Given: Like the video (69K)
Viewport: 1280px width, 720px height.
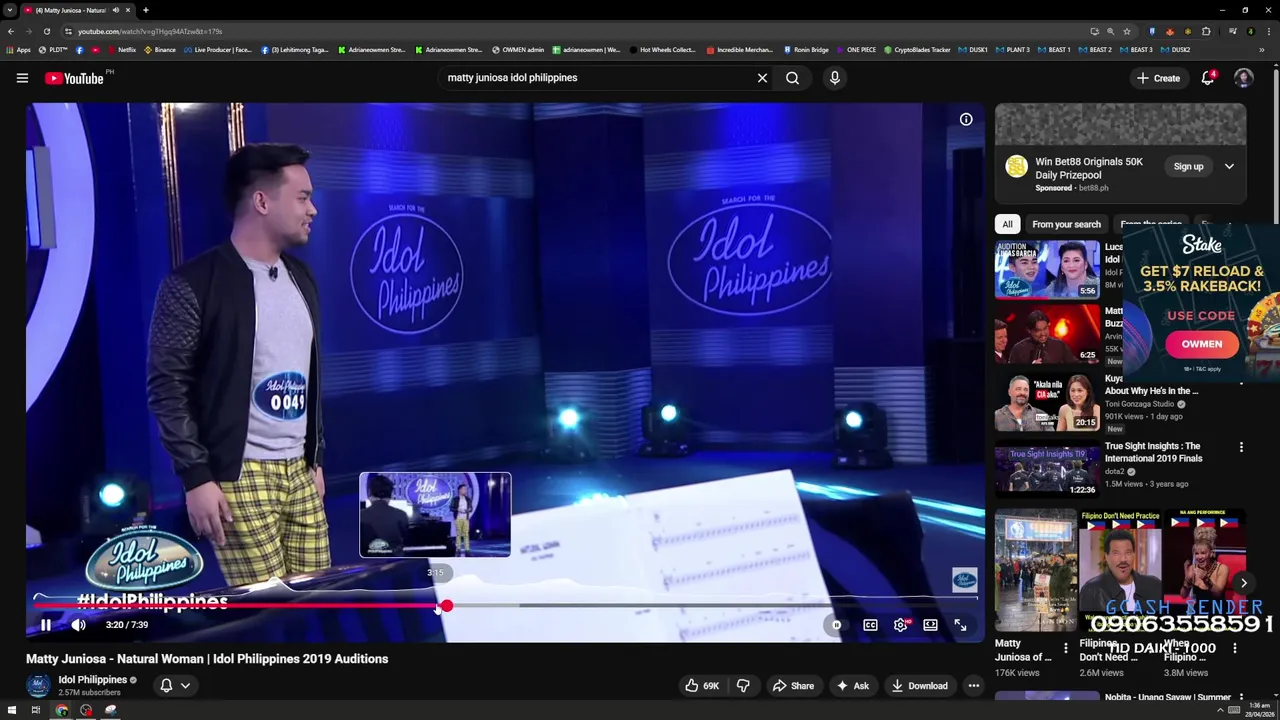Looking at the screenshot, I should (x=702, y=686).
